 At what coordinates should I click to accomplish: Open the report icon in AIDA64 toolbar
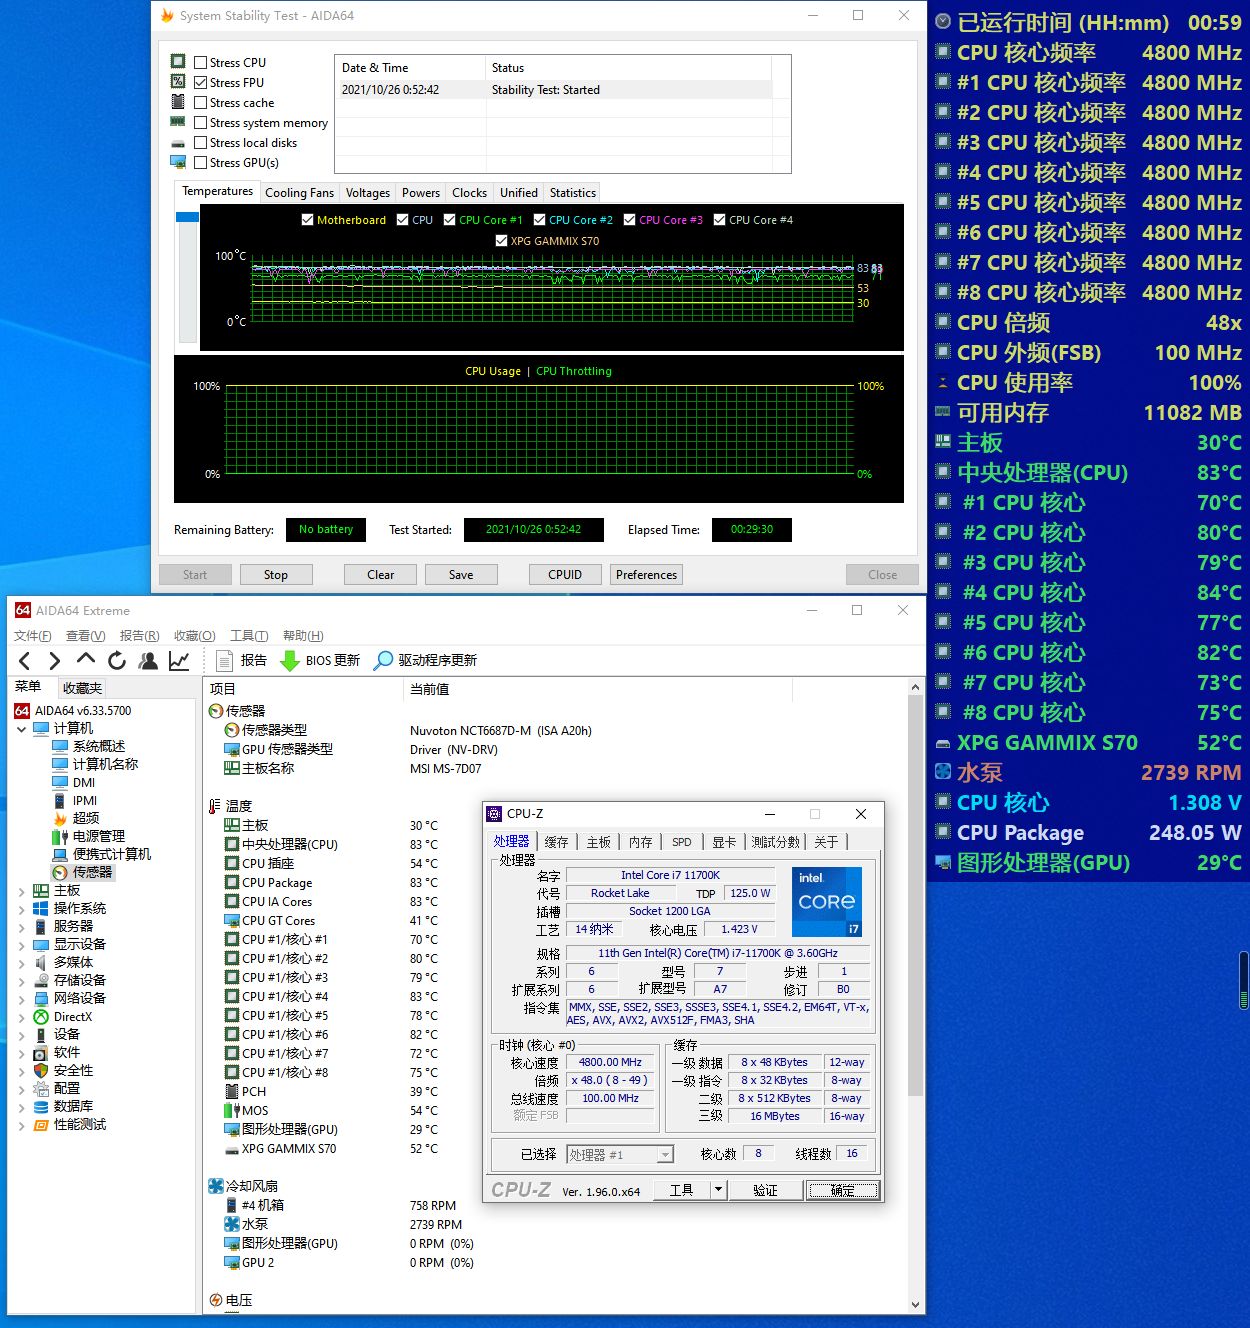tap(225, 661)
